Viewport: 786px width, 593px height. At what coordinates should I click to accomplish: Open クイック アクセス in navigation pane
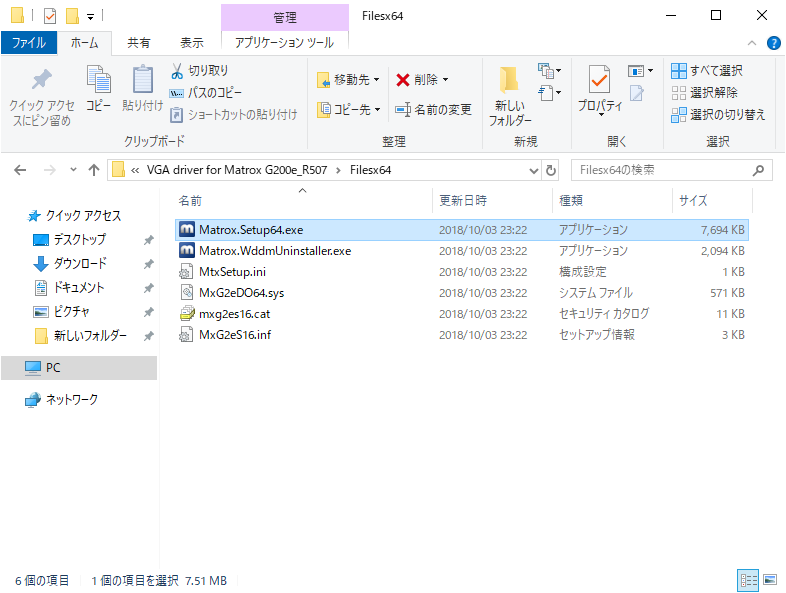pos(74,216)
